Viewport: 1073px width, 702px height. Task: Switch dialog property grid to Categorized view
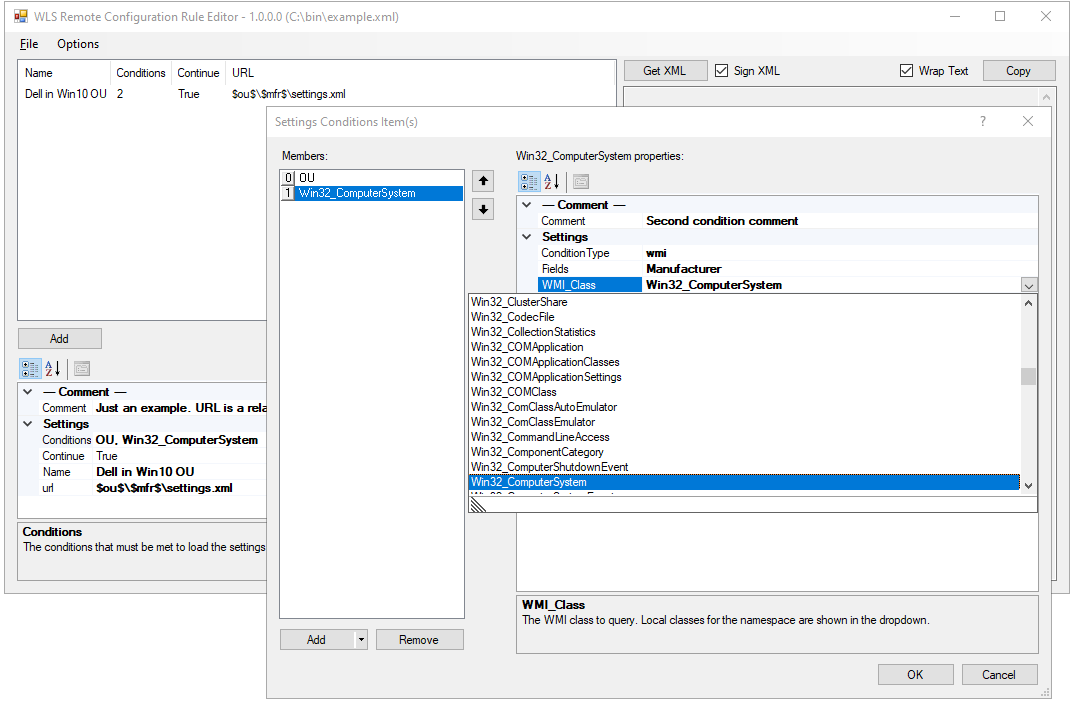coord(529,181)
